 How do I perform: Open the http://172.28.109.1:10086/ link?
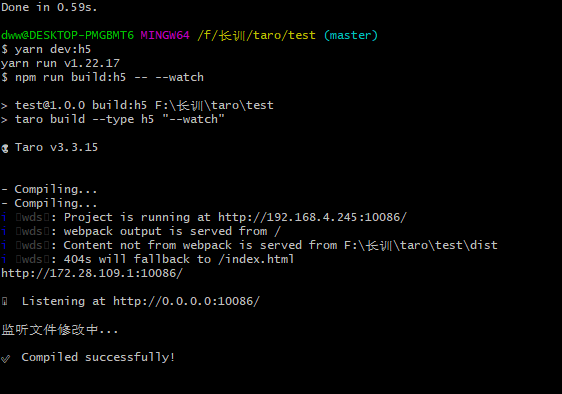point(92,273)
